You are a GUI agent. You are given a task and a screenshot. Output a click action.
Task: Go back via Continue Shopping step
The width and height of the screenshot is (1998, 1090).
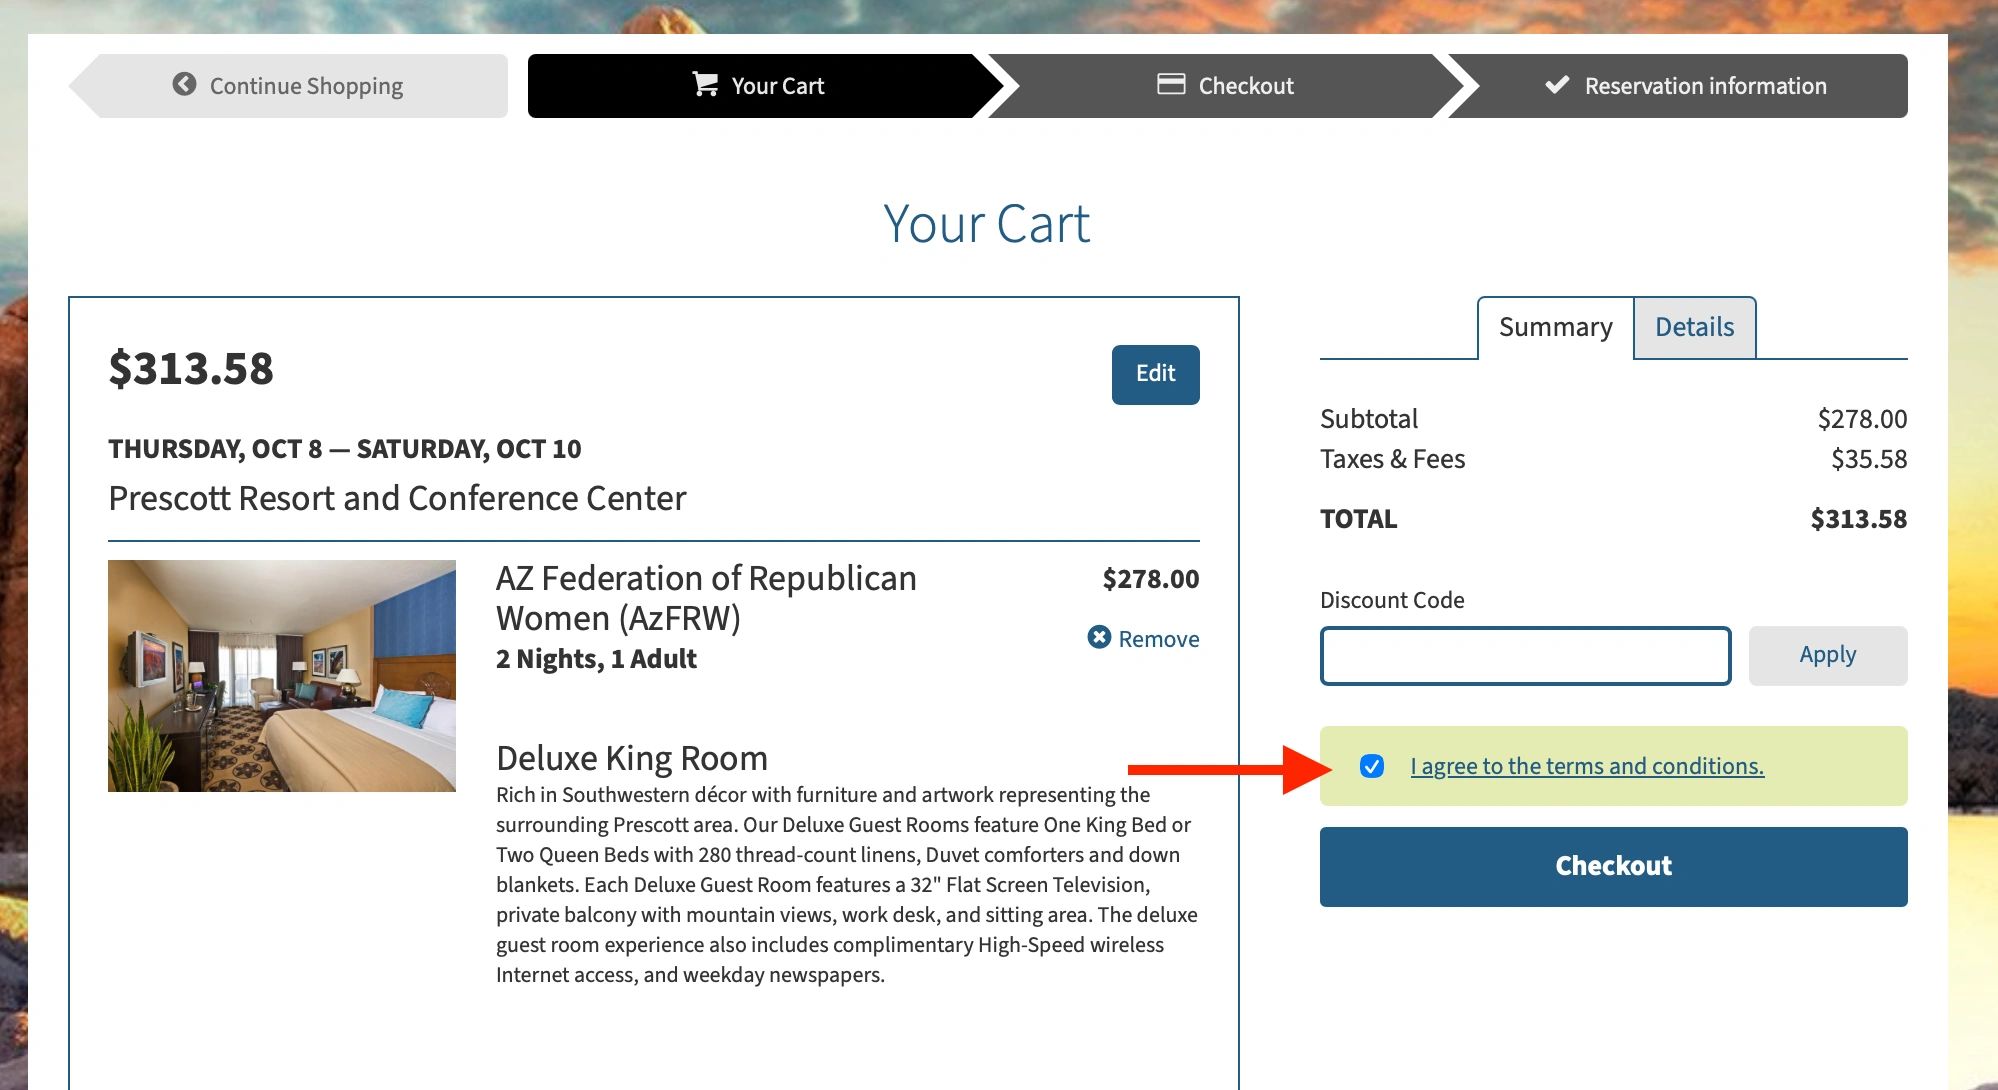pos(288,86)
